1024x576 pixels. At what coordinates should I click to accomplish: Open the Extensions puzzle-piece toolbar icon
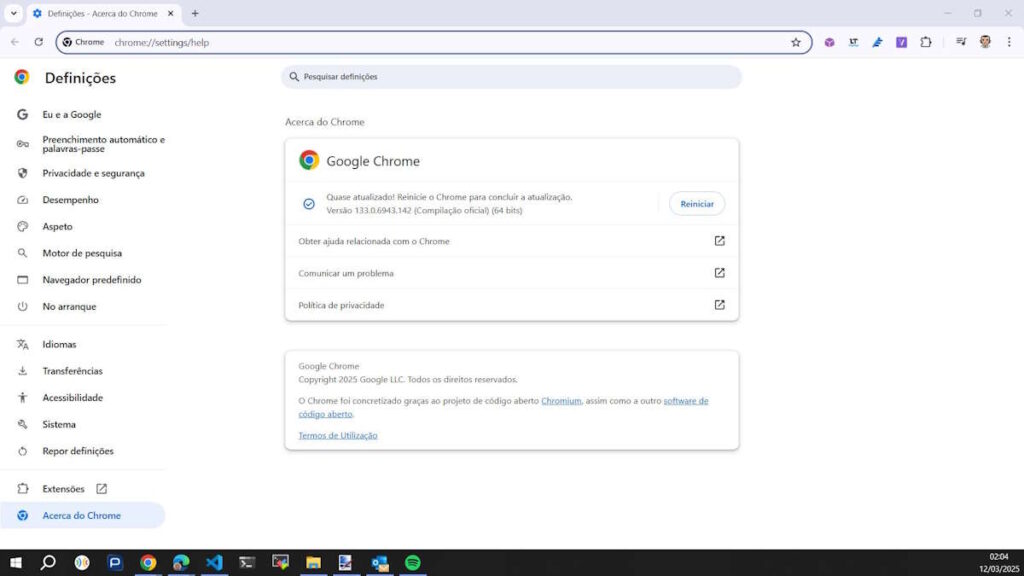click(926, 42)
